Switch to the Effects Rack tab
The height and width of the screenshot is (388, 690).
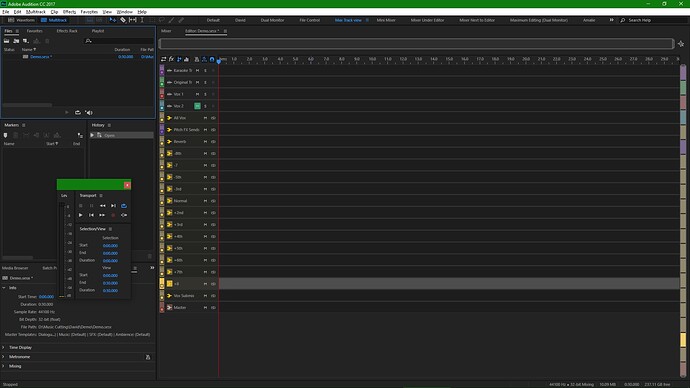pos(67,31)
